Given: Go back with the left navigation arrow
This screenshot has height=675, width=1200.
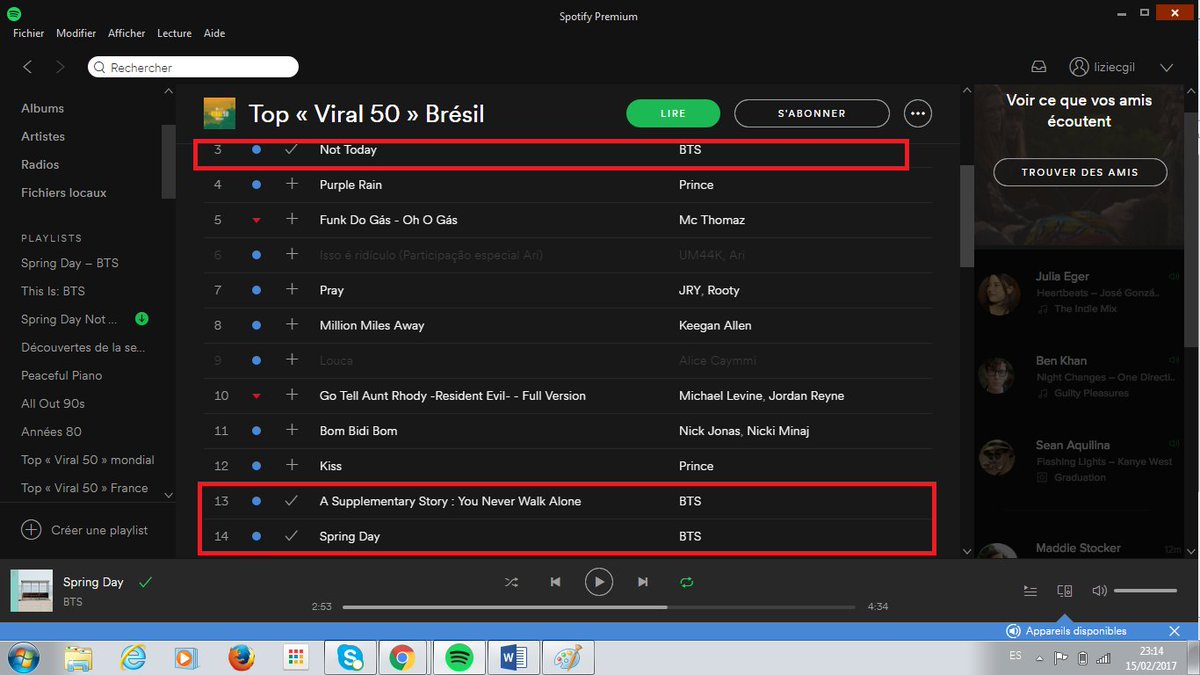Looking at the screenshot, I should (x=27, y=67).
